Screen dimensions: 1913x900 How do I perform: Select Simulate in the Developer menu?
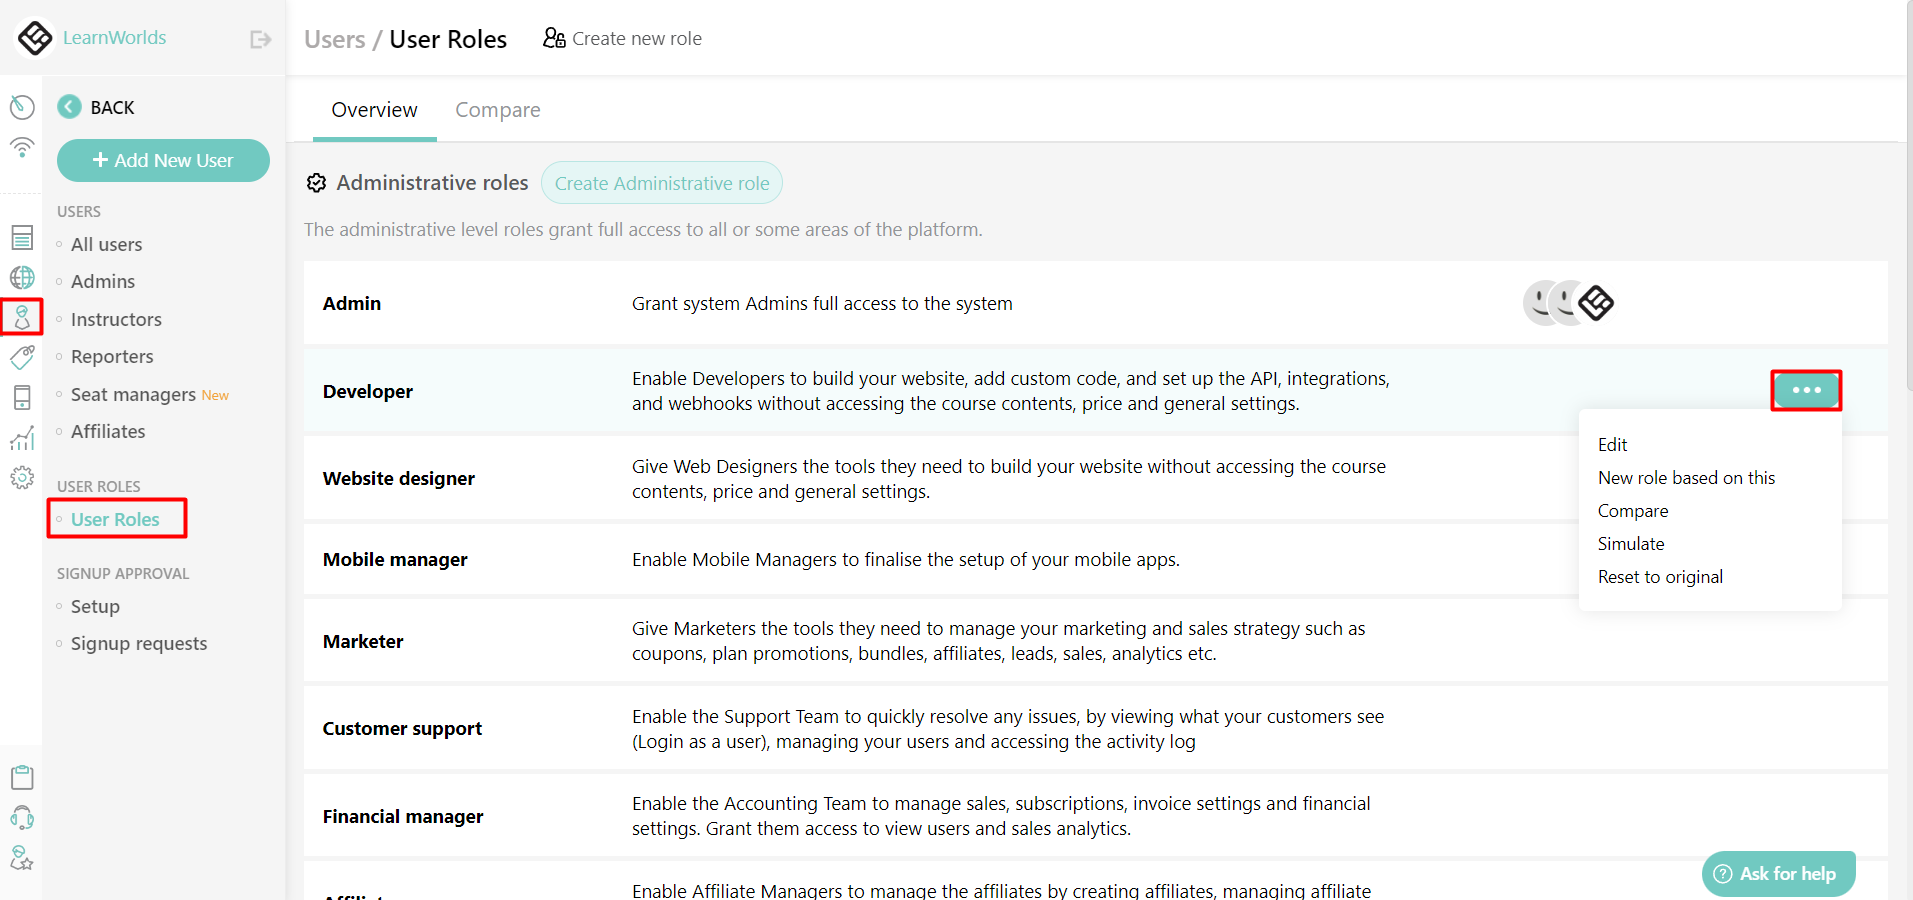pyautogui.click(x=1631, y=543)
